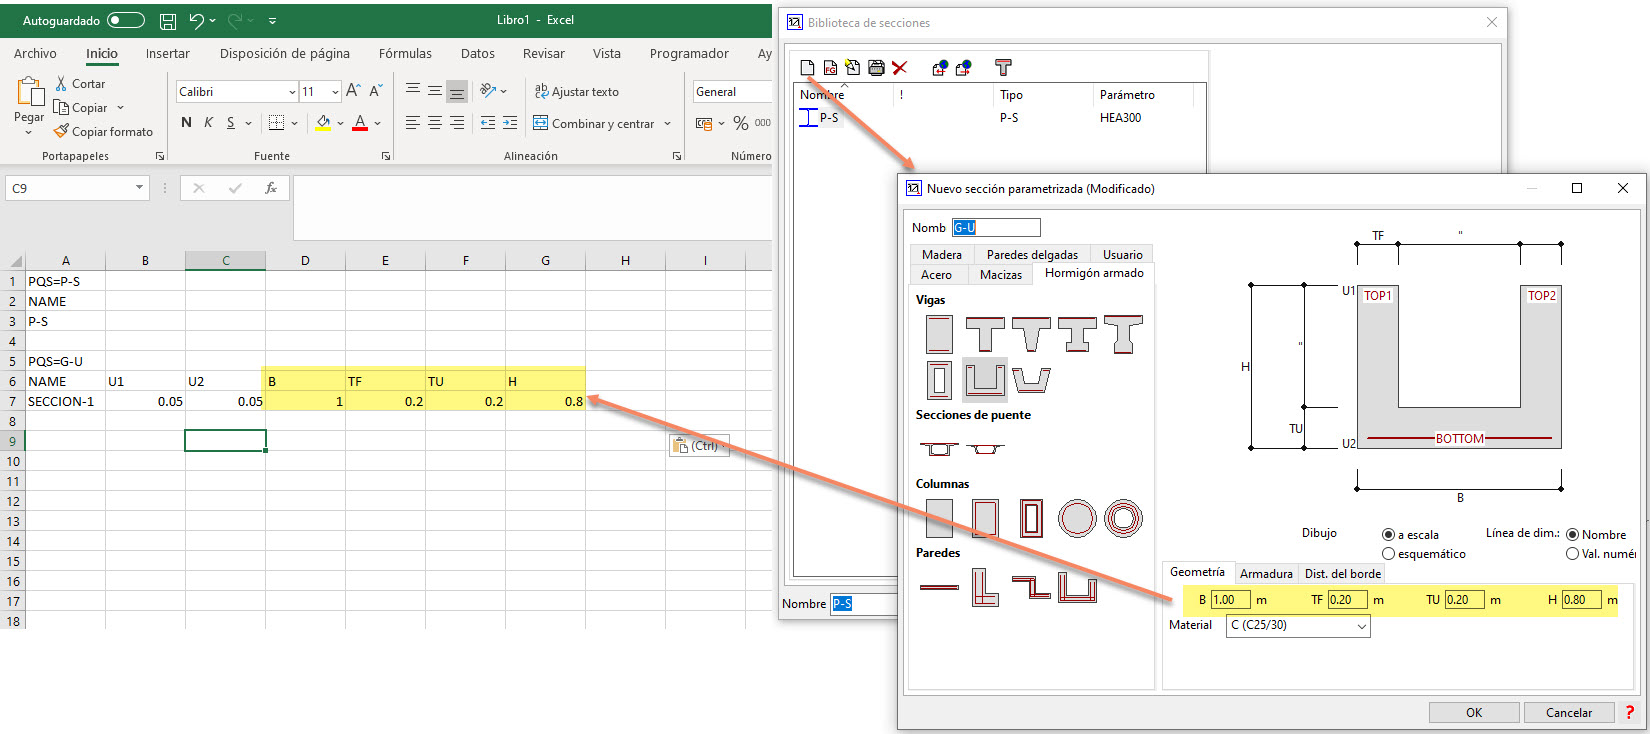Screen dimensions: 1650x734
Task: Open the Excel Name Box dropdown arrow
Action: pyautogui.click(x=139, y=188)
